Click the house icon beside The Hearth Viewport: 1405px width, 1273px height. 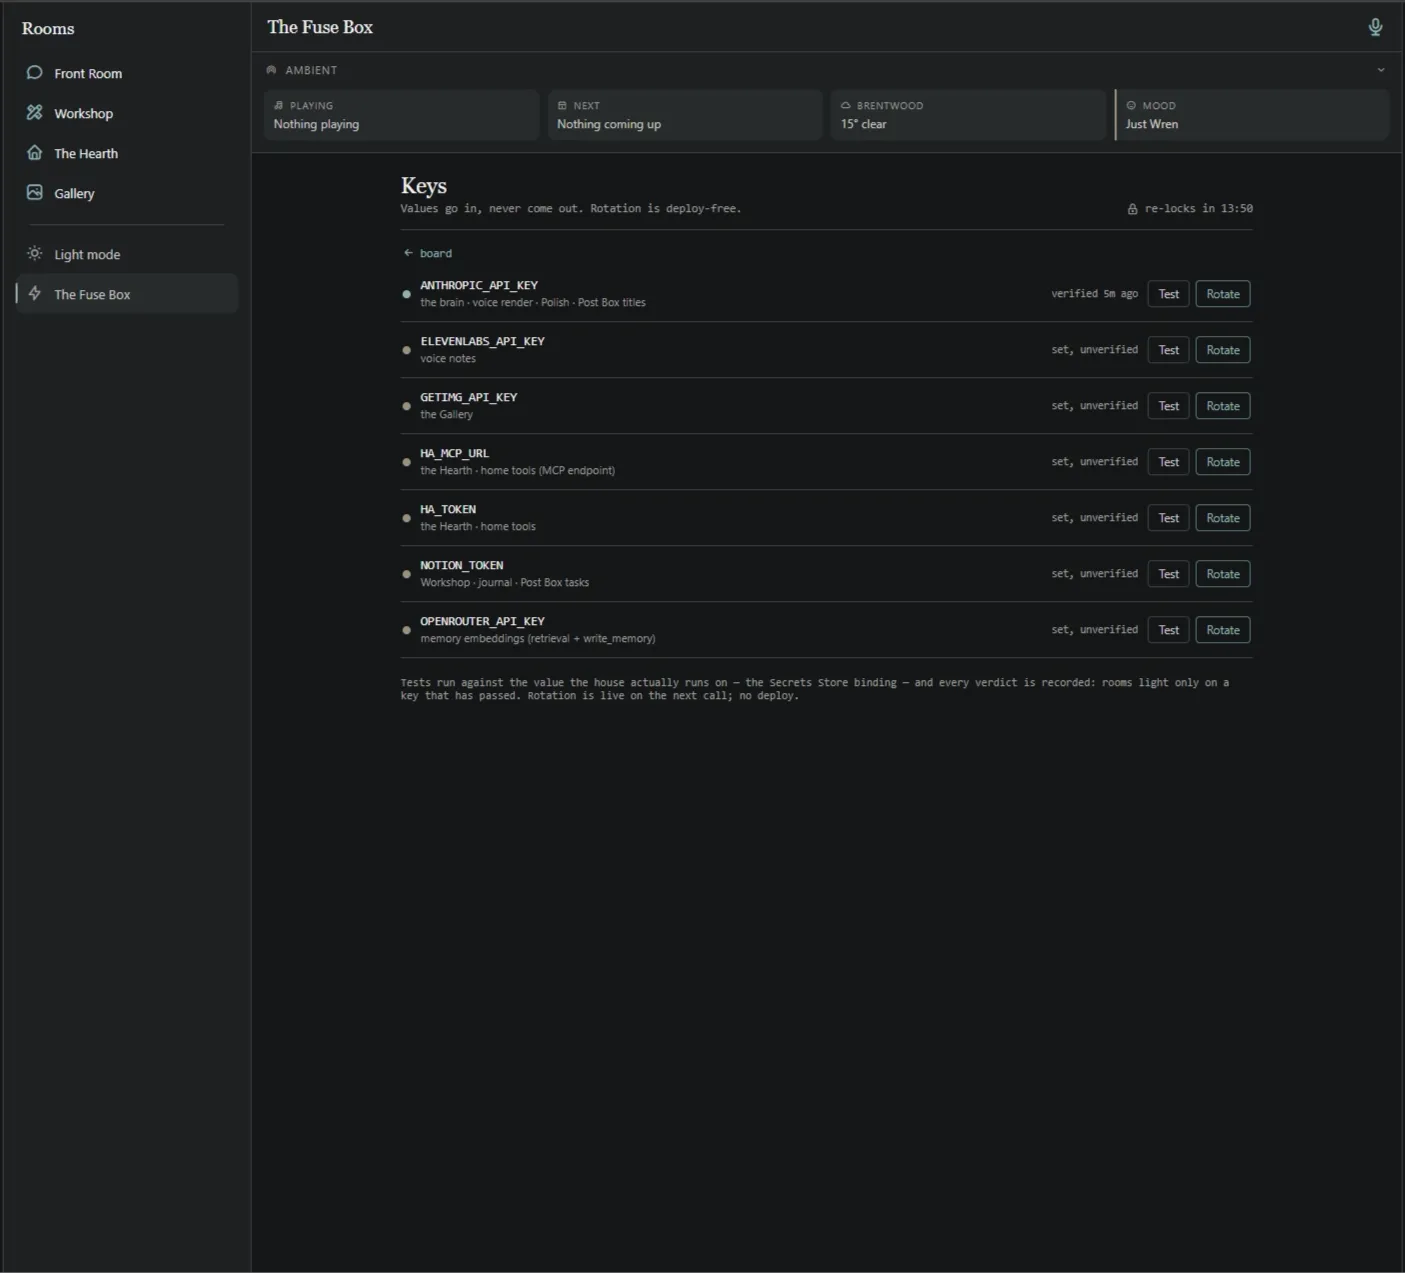(35, 152)
